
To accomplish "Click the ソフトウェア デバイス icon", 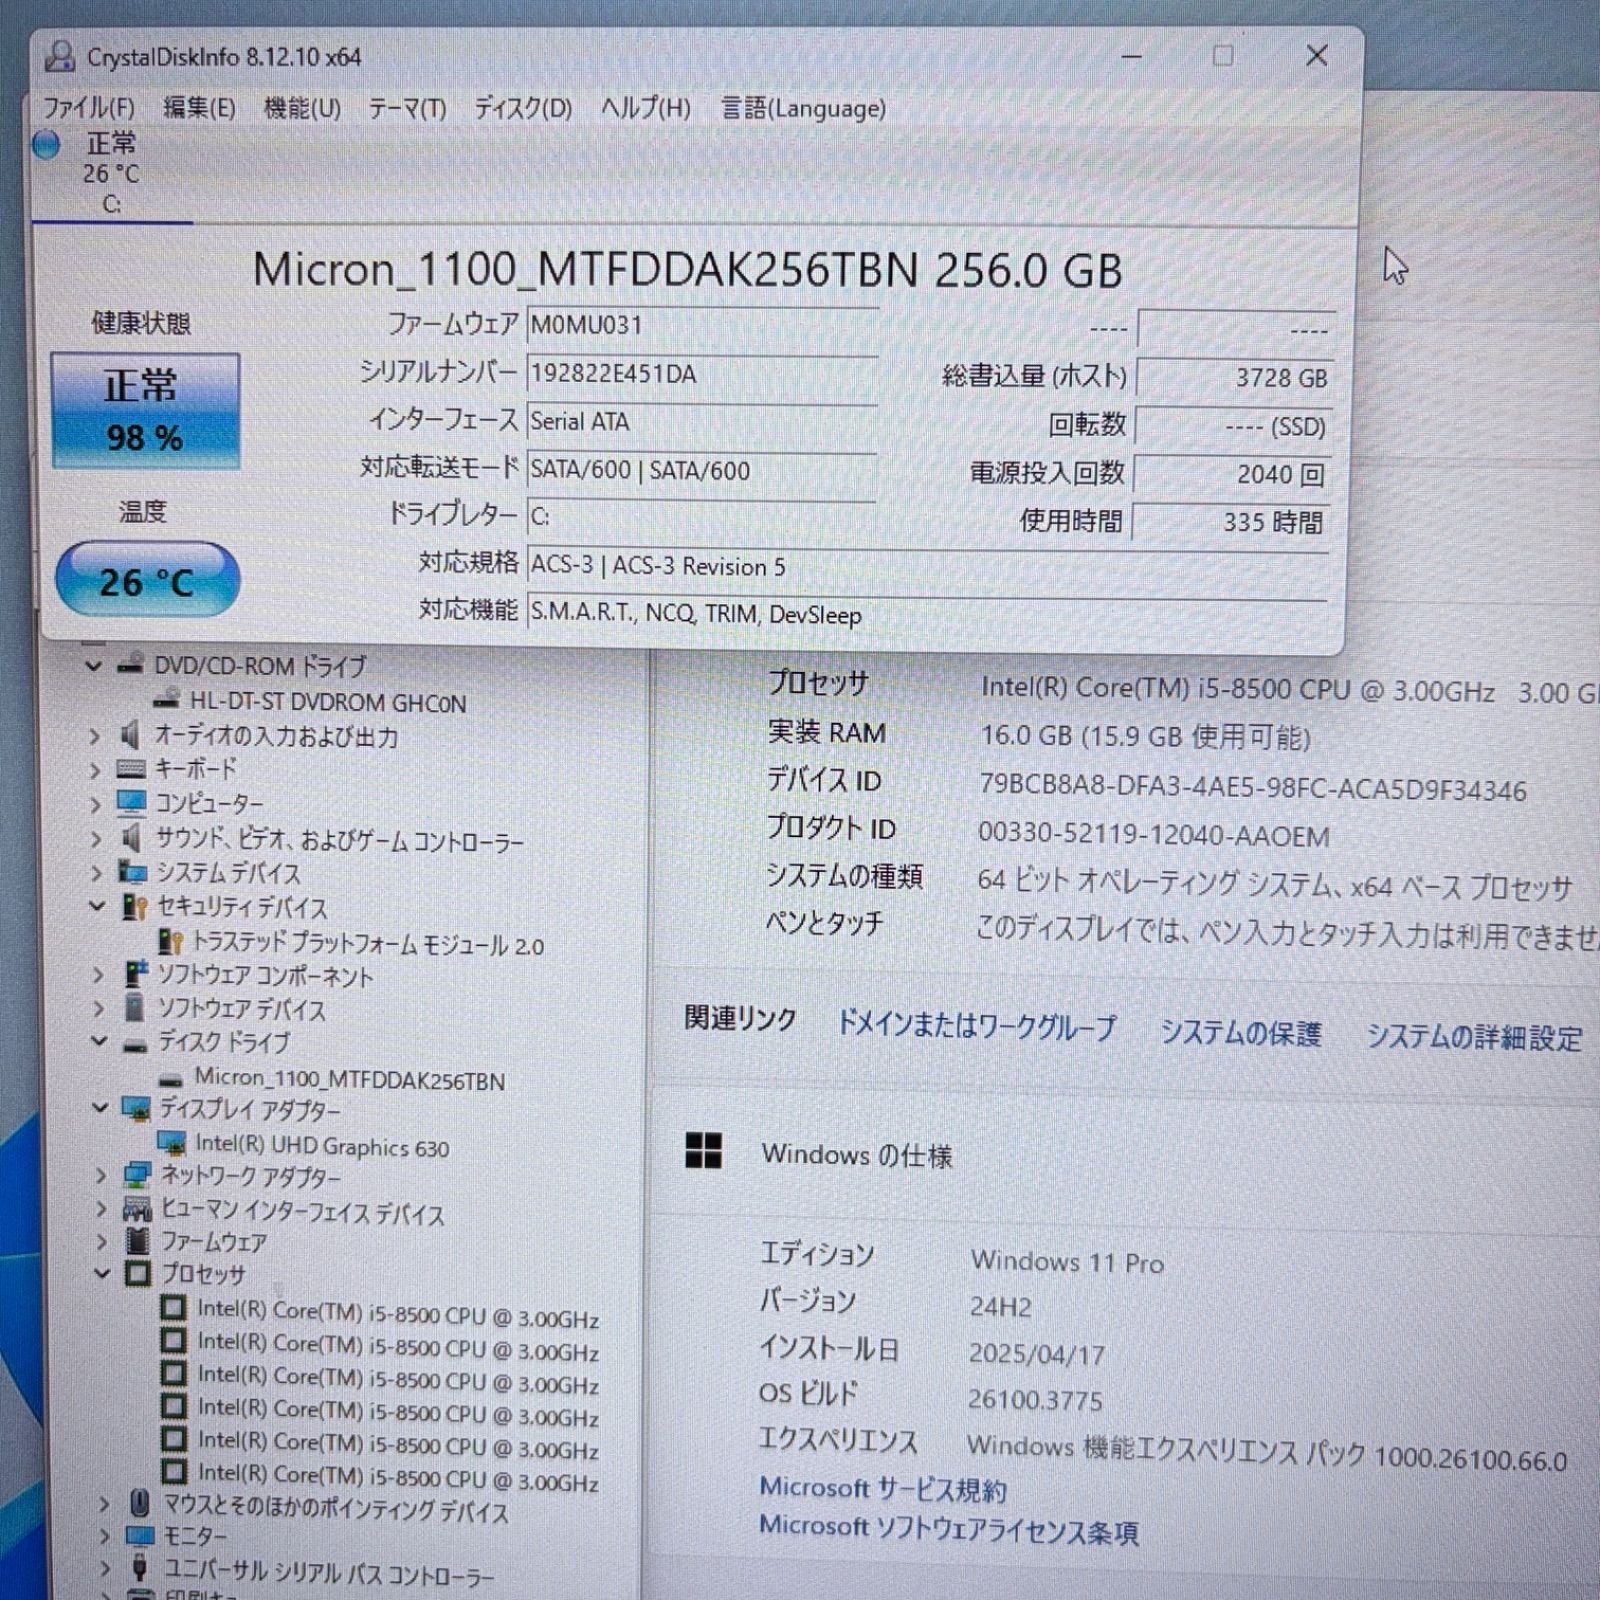I will click(134, 1008).
